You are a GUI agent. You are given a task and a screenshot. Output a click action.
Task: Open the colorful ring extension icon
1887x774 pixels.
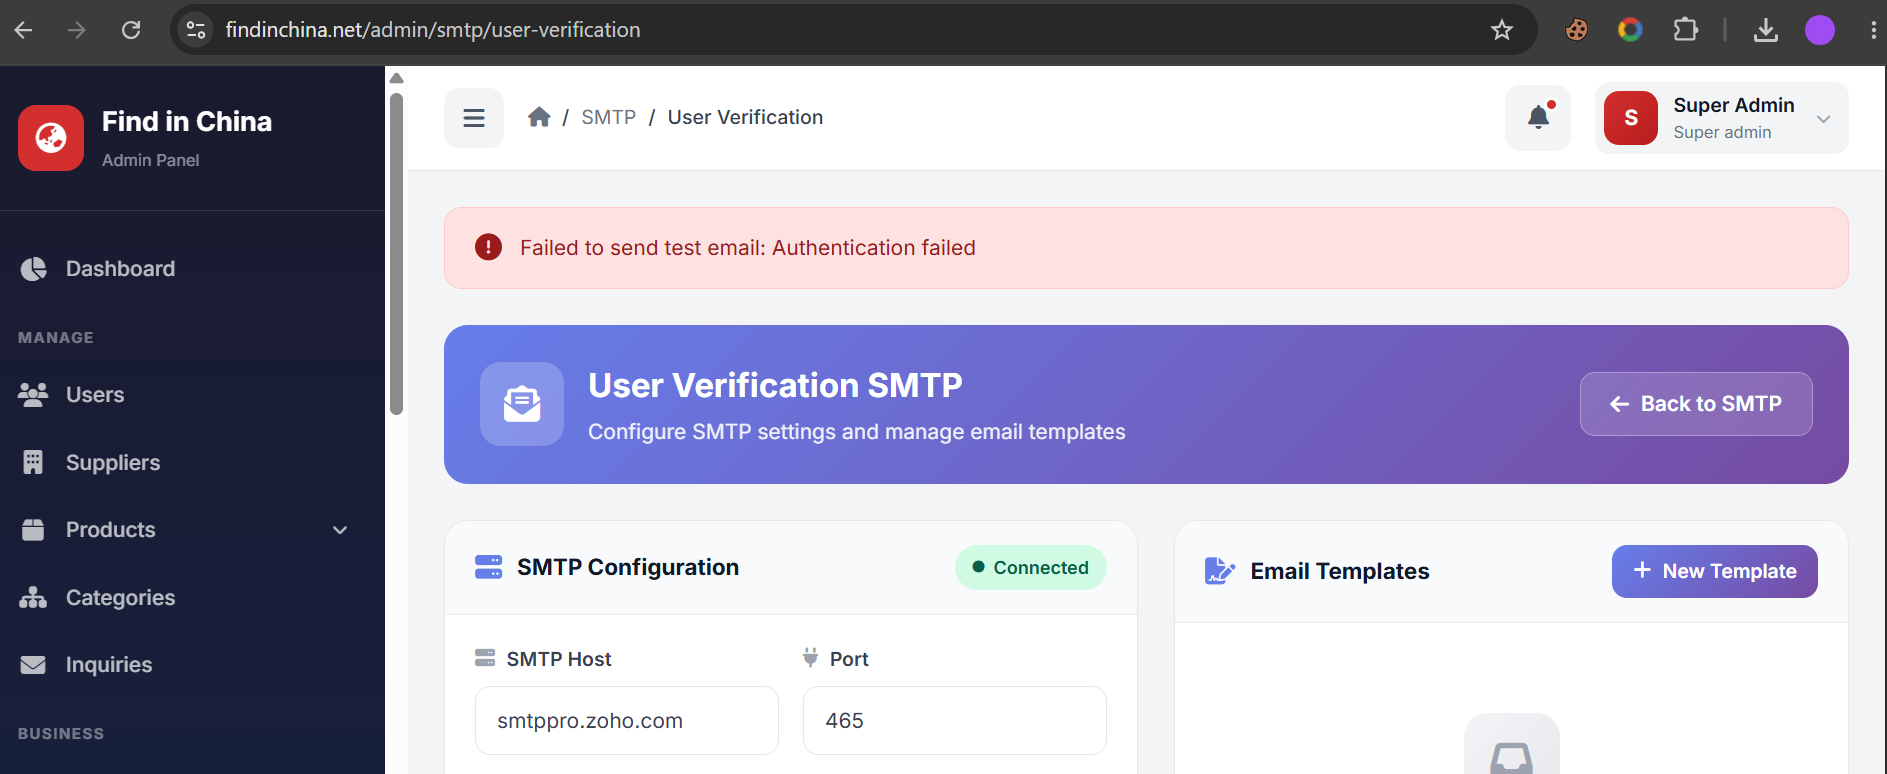(x=1630, y=30)
